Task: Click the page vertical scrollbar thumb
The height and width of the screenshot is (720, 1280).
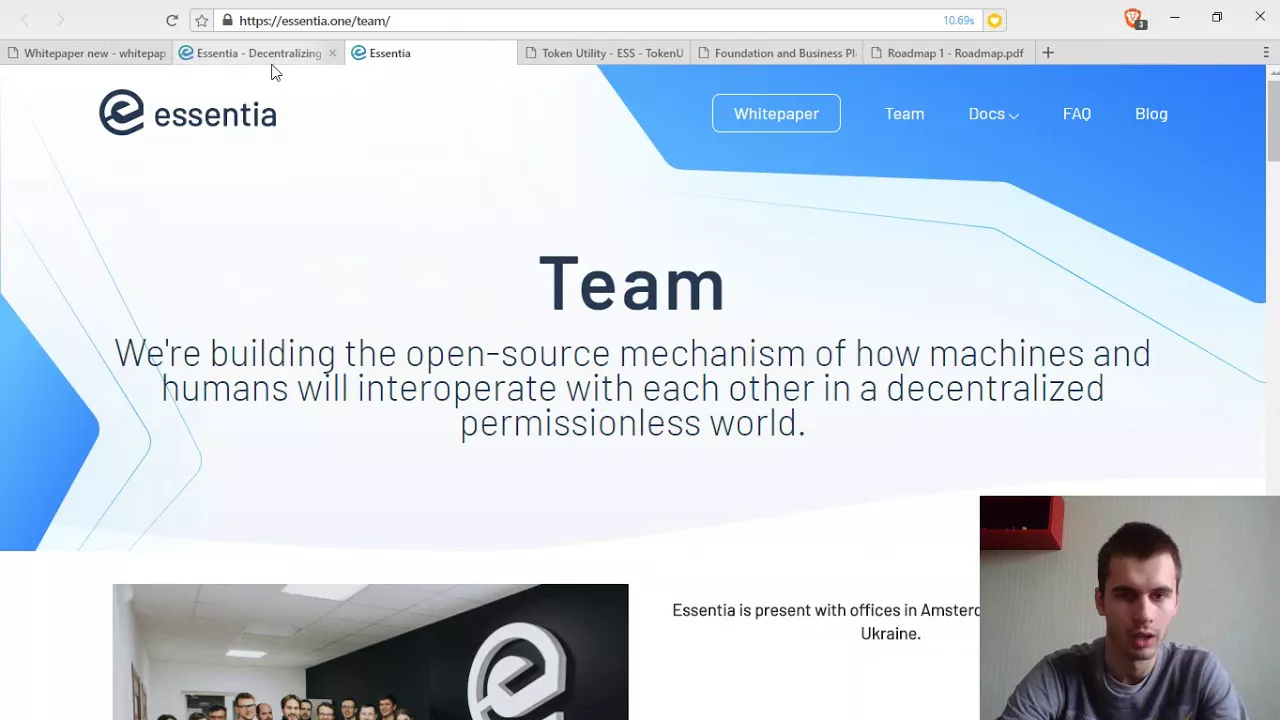Action: click(x=1273, y=120)
